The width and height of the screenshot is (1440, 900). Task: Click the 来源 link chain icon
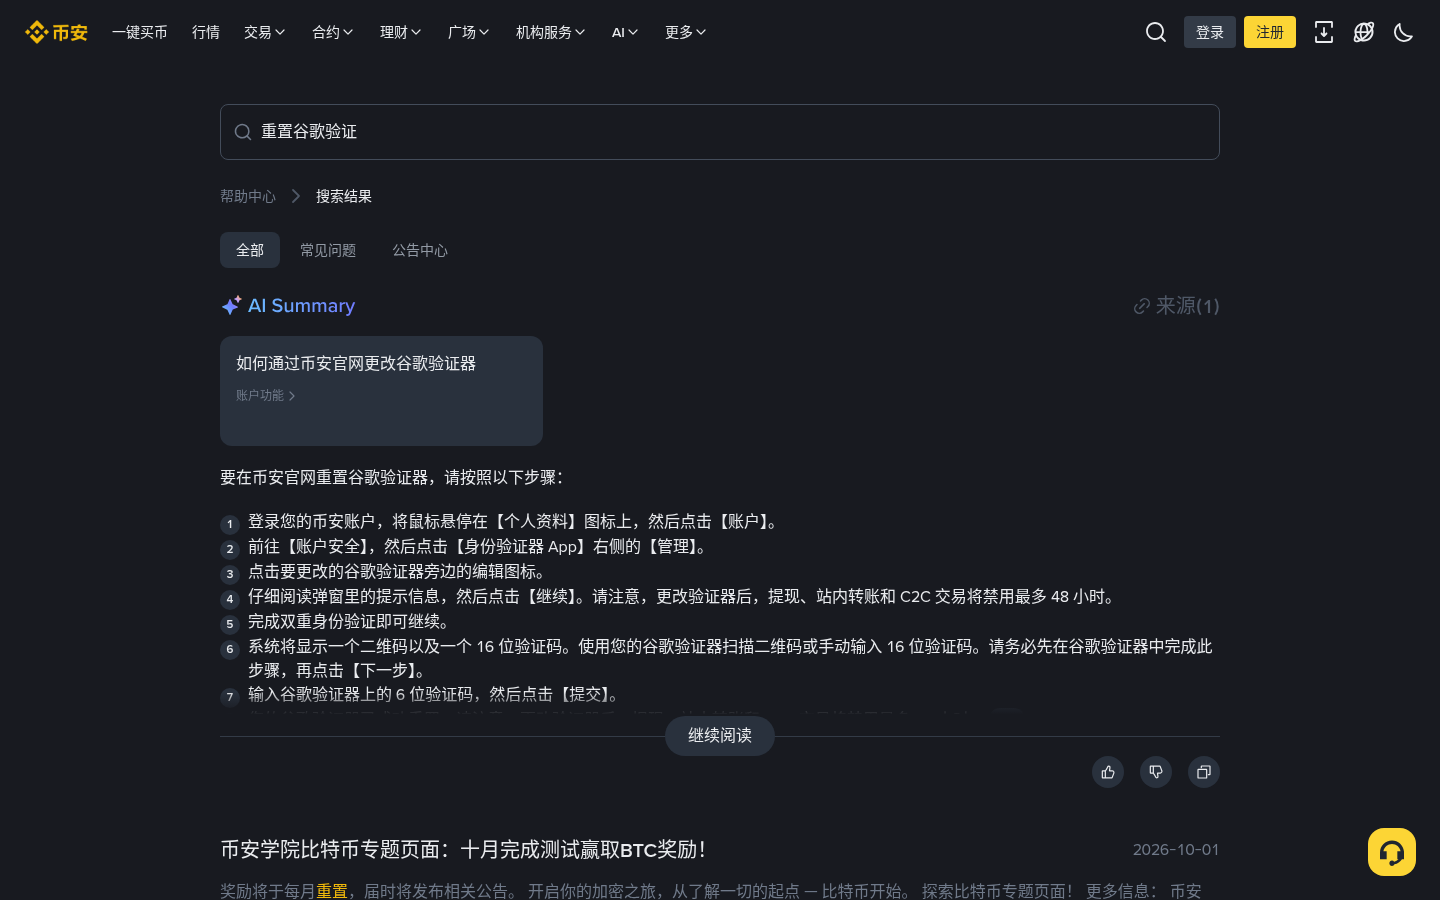1141,306
